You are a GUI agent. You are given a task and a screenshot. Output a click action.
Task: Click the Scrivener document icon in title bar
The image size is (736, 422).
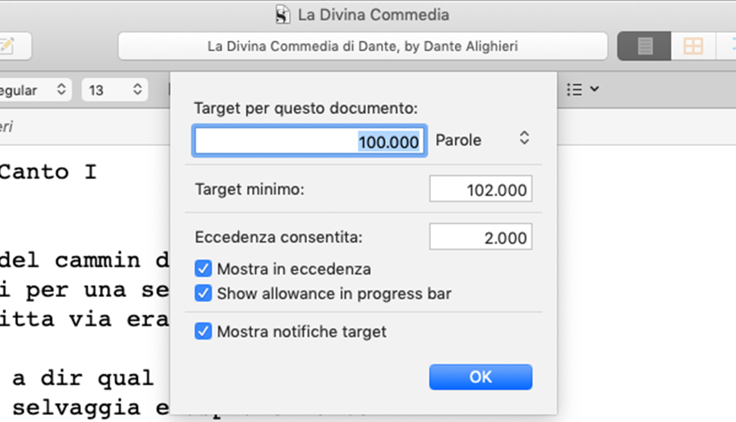click(x=283, y=15)
